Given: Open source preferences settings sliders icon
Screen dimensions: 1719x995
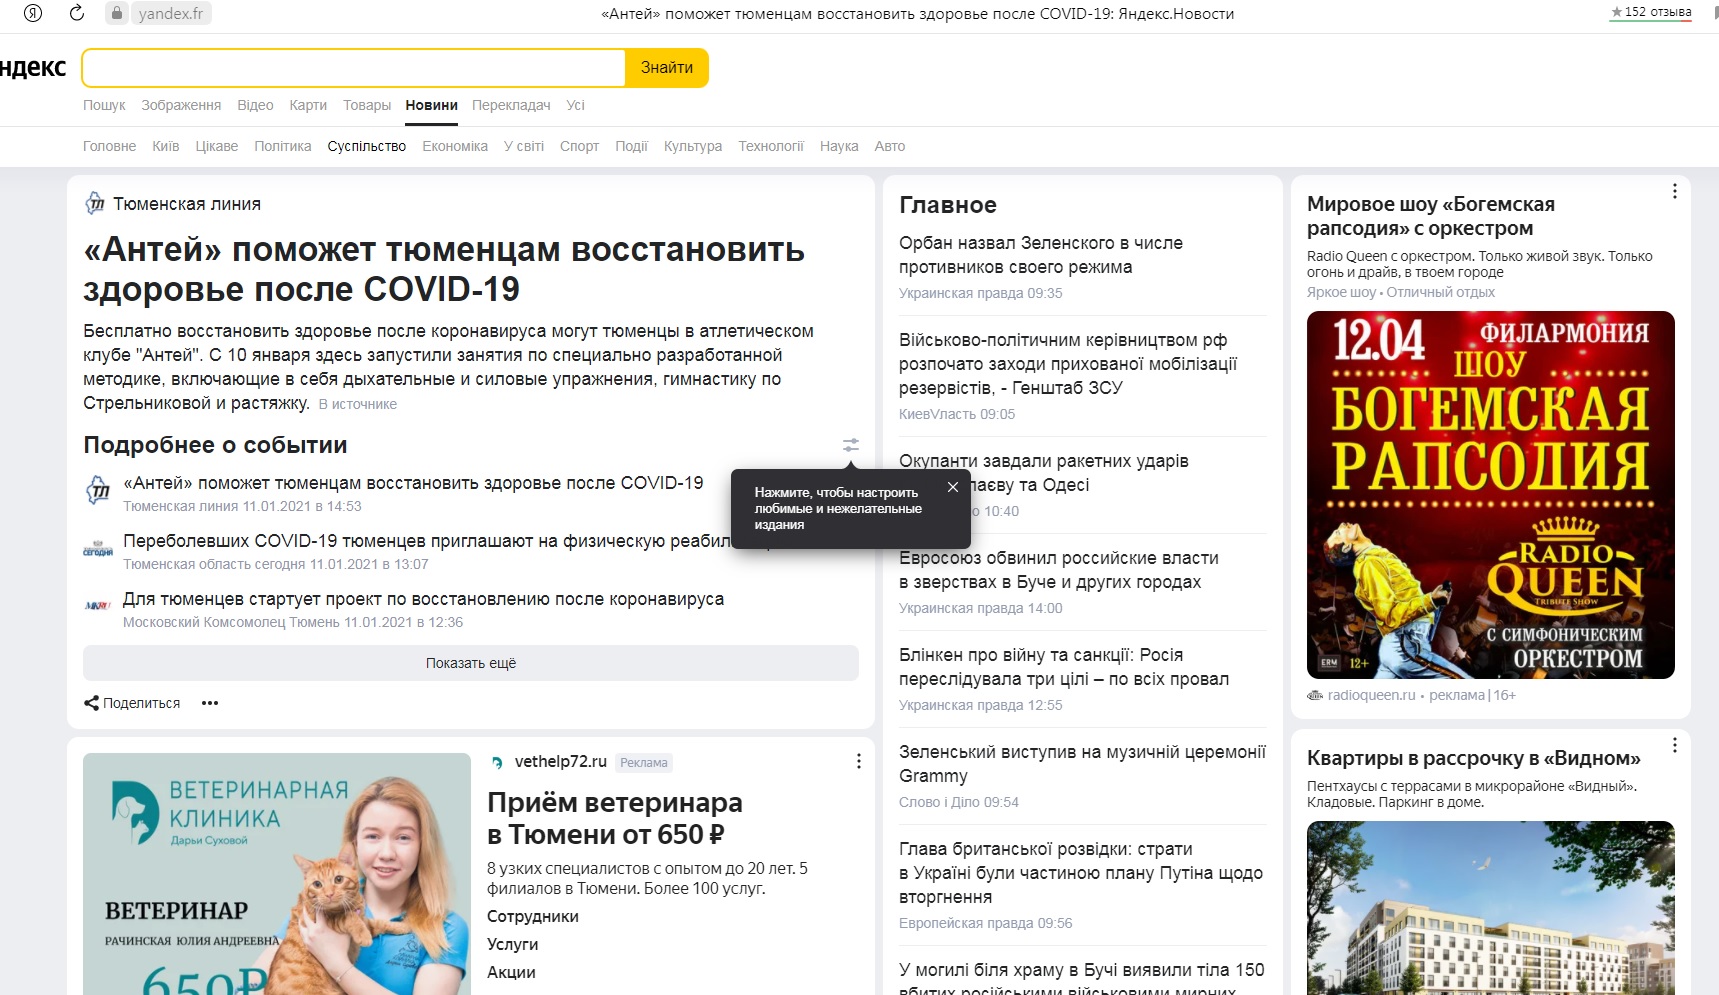Looking at the screenshot, I should pos(850,445).
